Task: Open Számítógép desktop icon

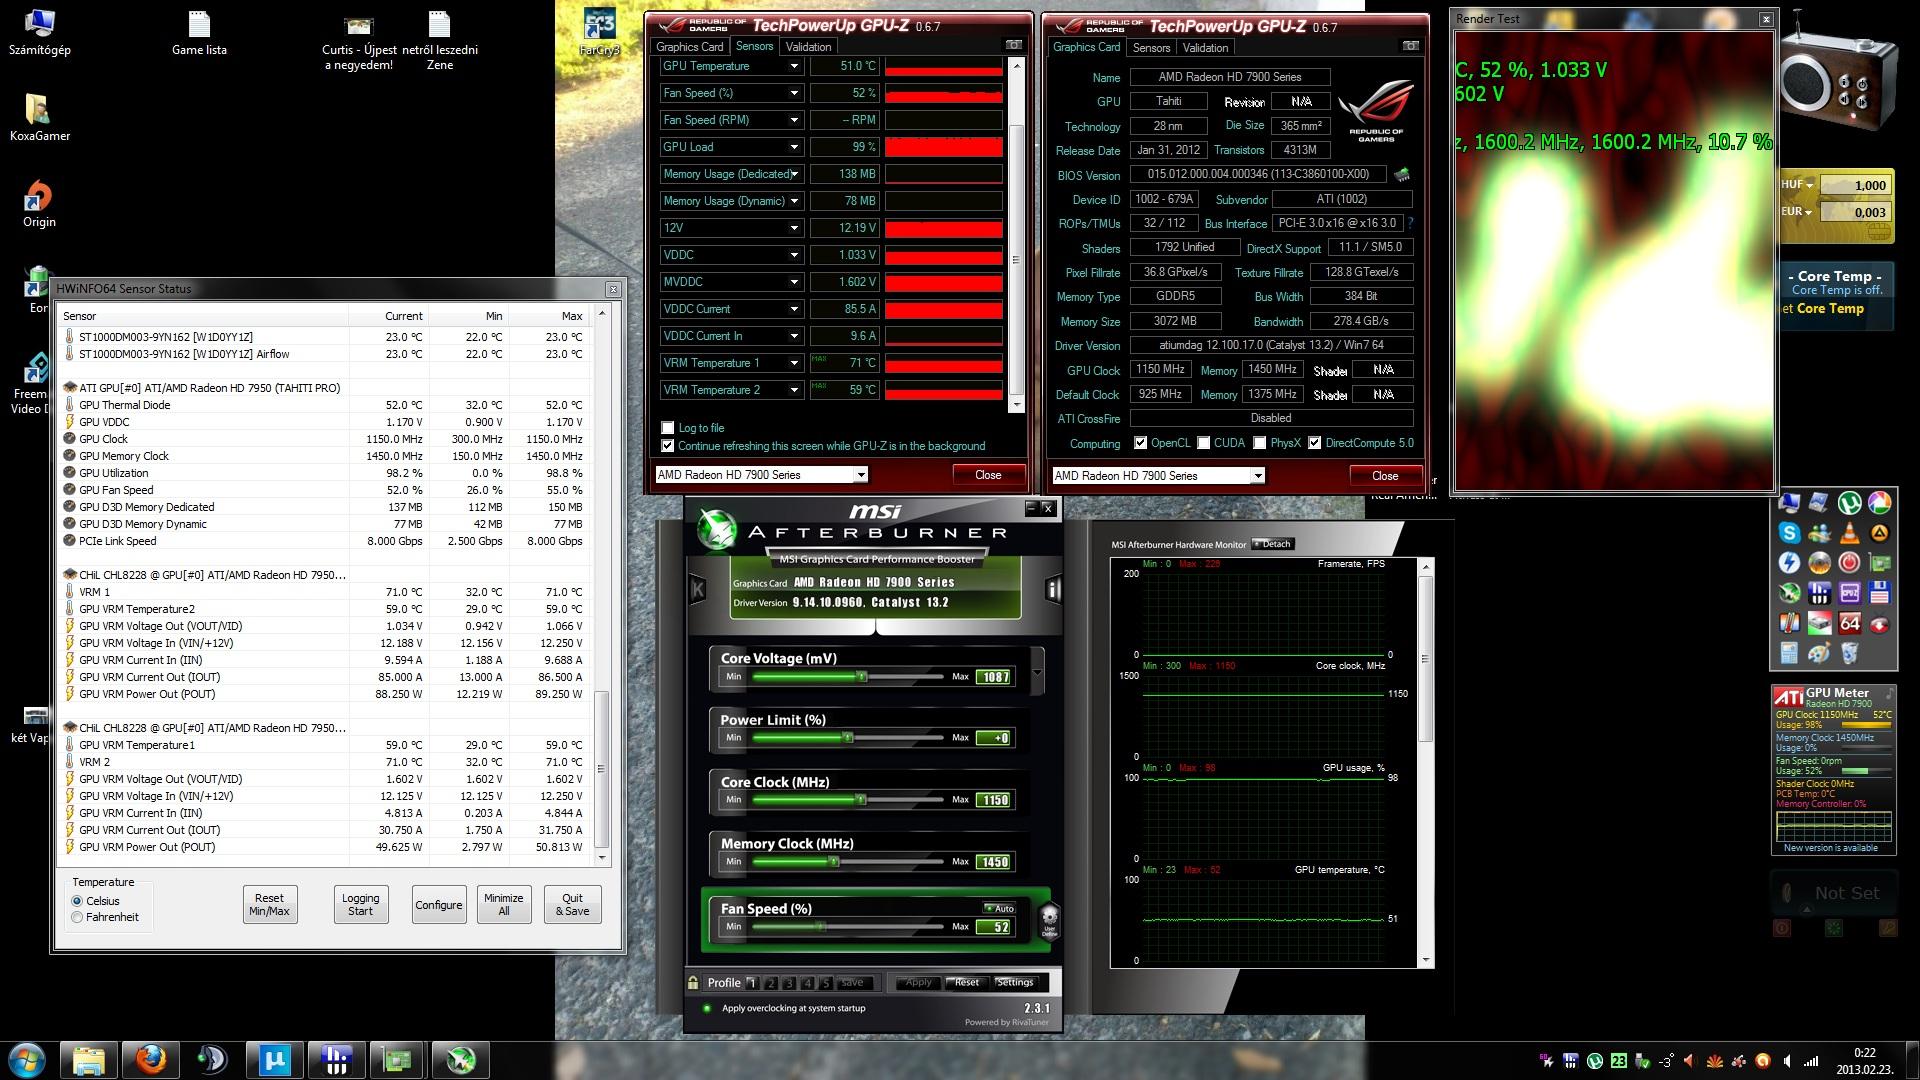Action: 39,33
